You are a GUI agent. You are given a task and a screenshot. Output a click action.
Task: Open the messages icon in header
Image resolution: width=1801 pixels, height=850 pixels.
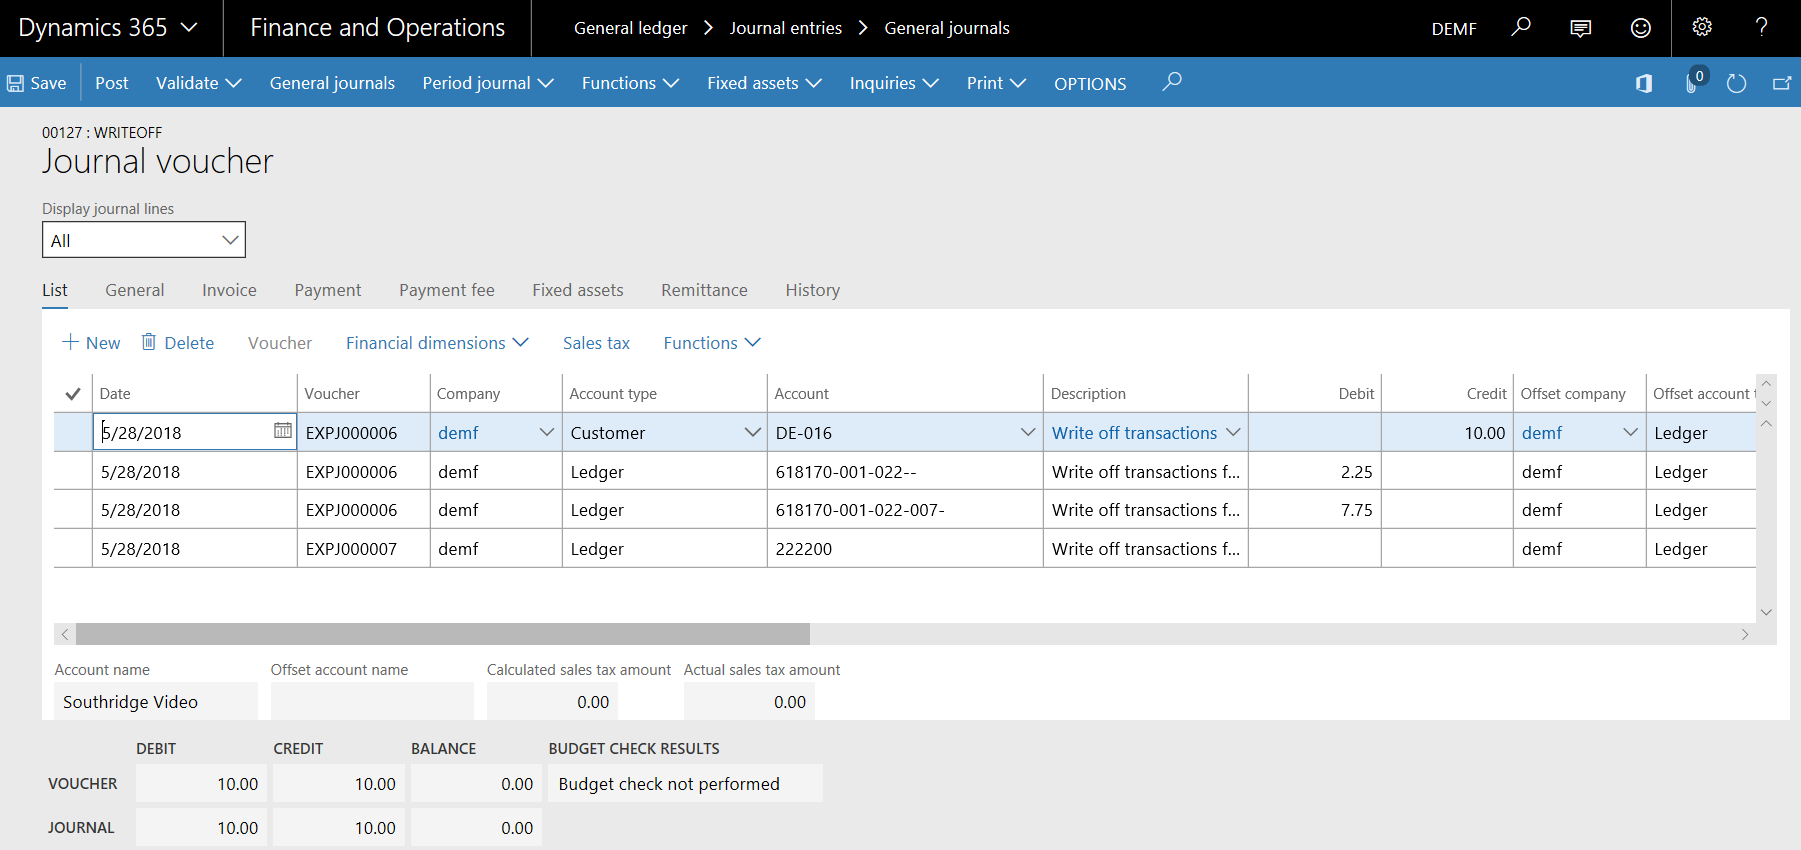(1580, 28)
